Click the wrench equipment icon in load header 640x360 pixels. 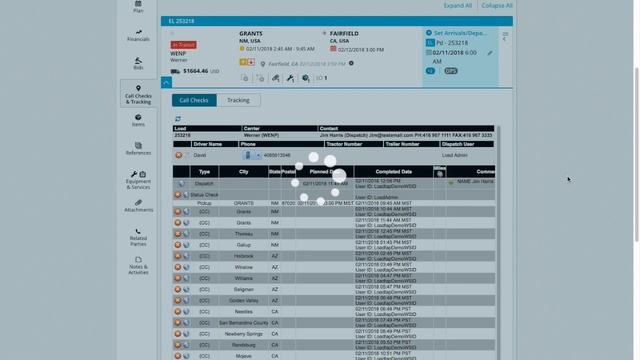click(x=290, y=78)
